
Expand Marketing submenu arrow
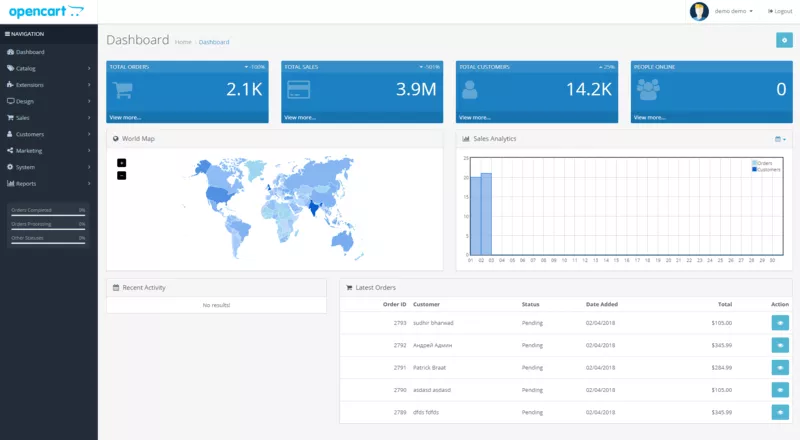coord(89,151)
